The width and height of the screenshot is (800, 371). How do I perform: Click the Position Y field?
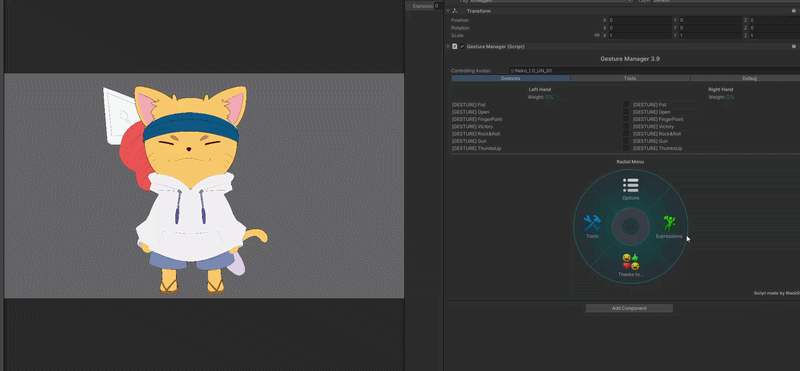[710, 20]
